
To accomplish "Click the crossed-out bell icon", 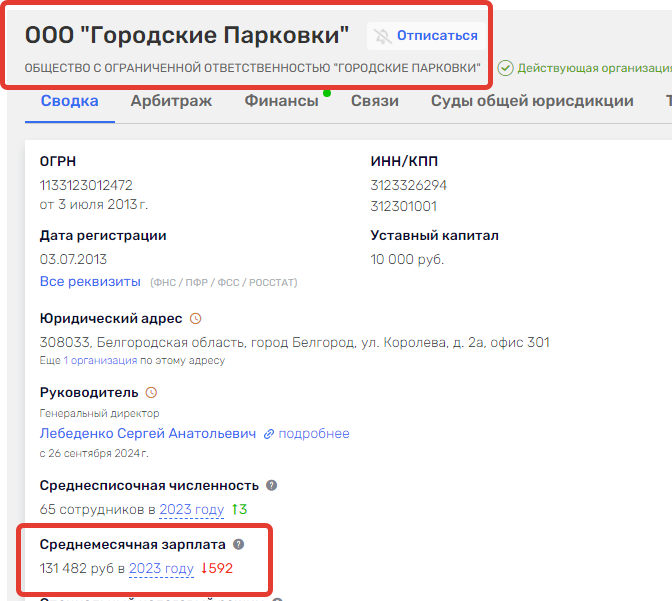I will coord(382,36).
